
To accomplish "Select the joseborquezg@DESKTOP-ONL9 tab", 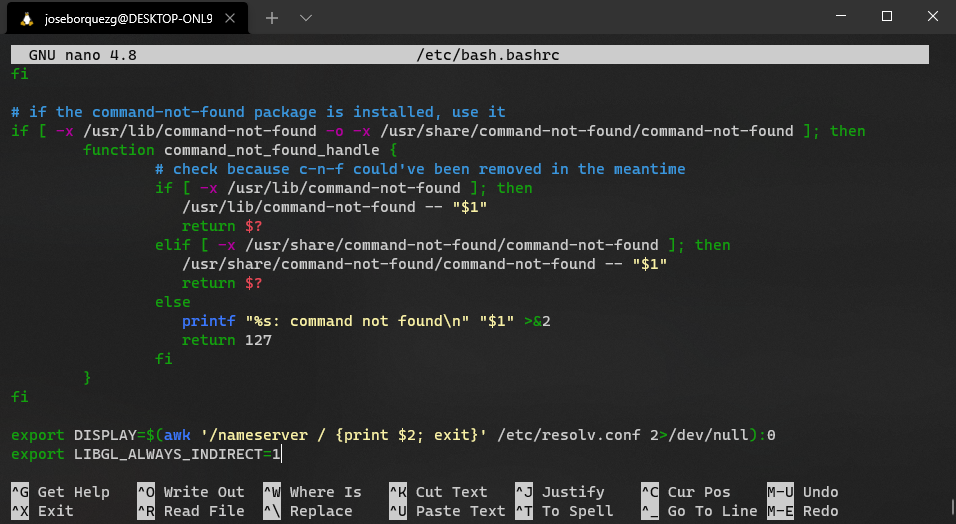I will point(127,18).
